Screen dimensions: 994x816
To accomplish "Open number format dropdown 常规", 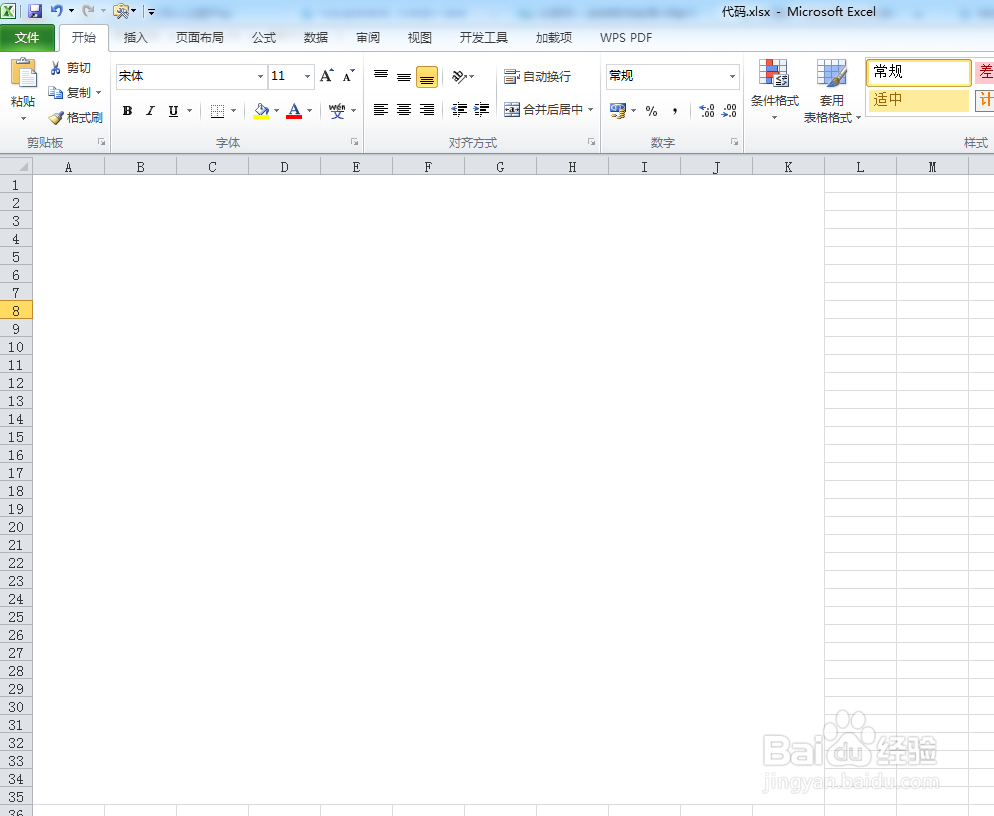I will click(x=732, y=76).
